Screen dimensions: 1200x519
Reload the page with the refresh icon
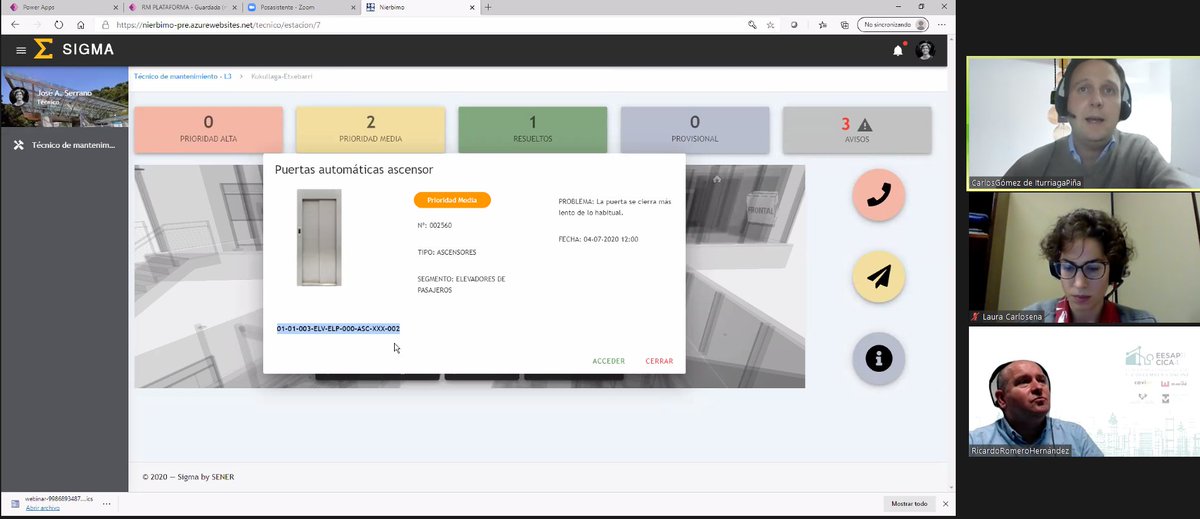tap(59, 24)
